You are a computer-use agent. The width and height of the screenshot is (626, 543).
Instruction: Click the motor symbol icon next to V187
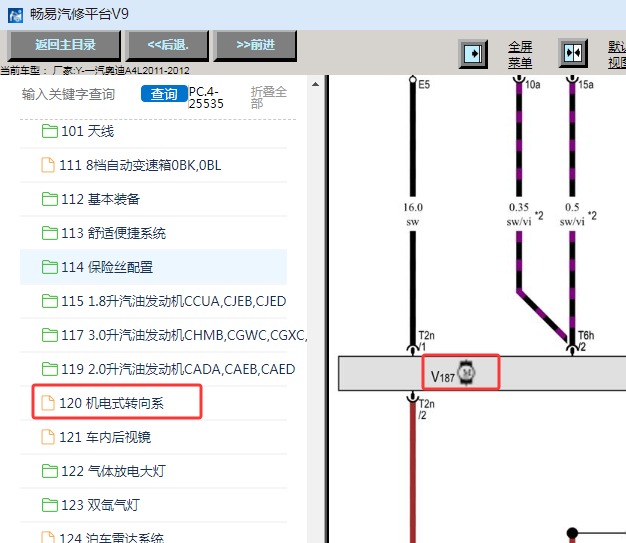pyautogui.click(x=466, y=373)
